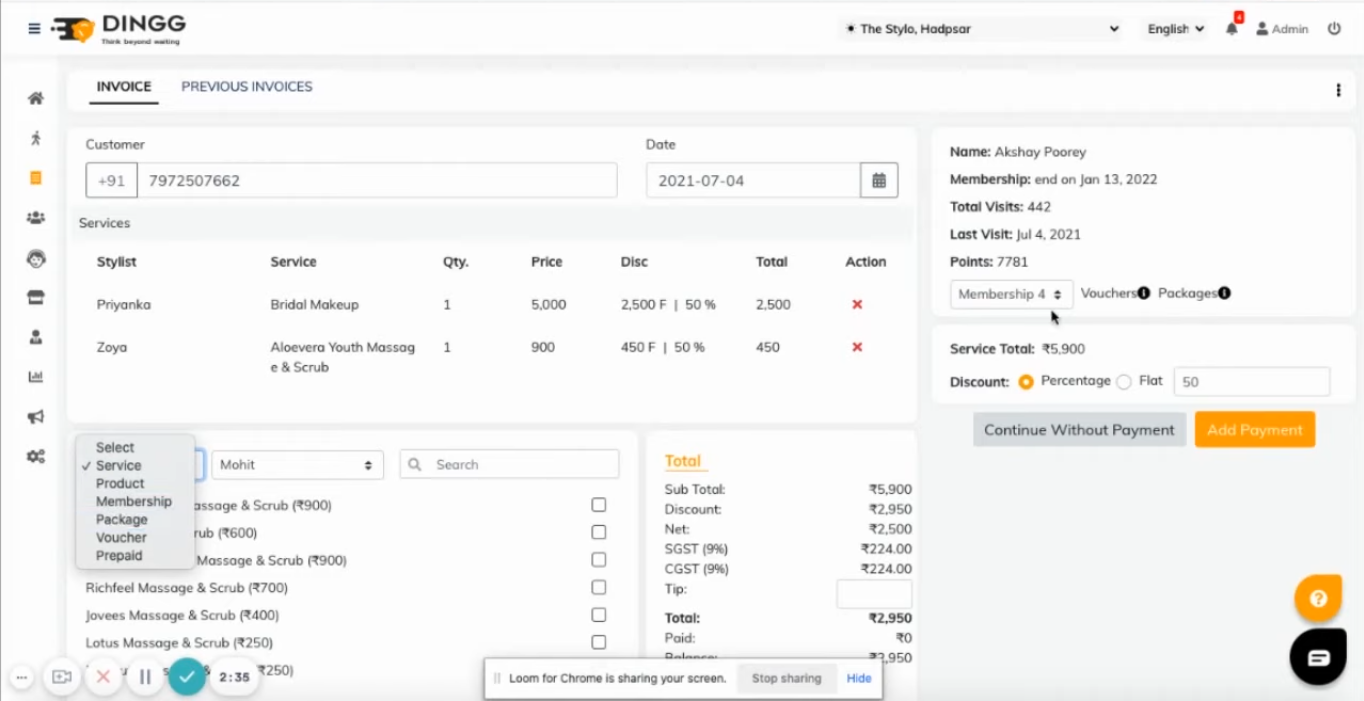Click the power logout icon
This screenshot has height=701, width=1364.
tap(1334, 29)
